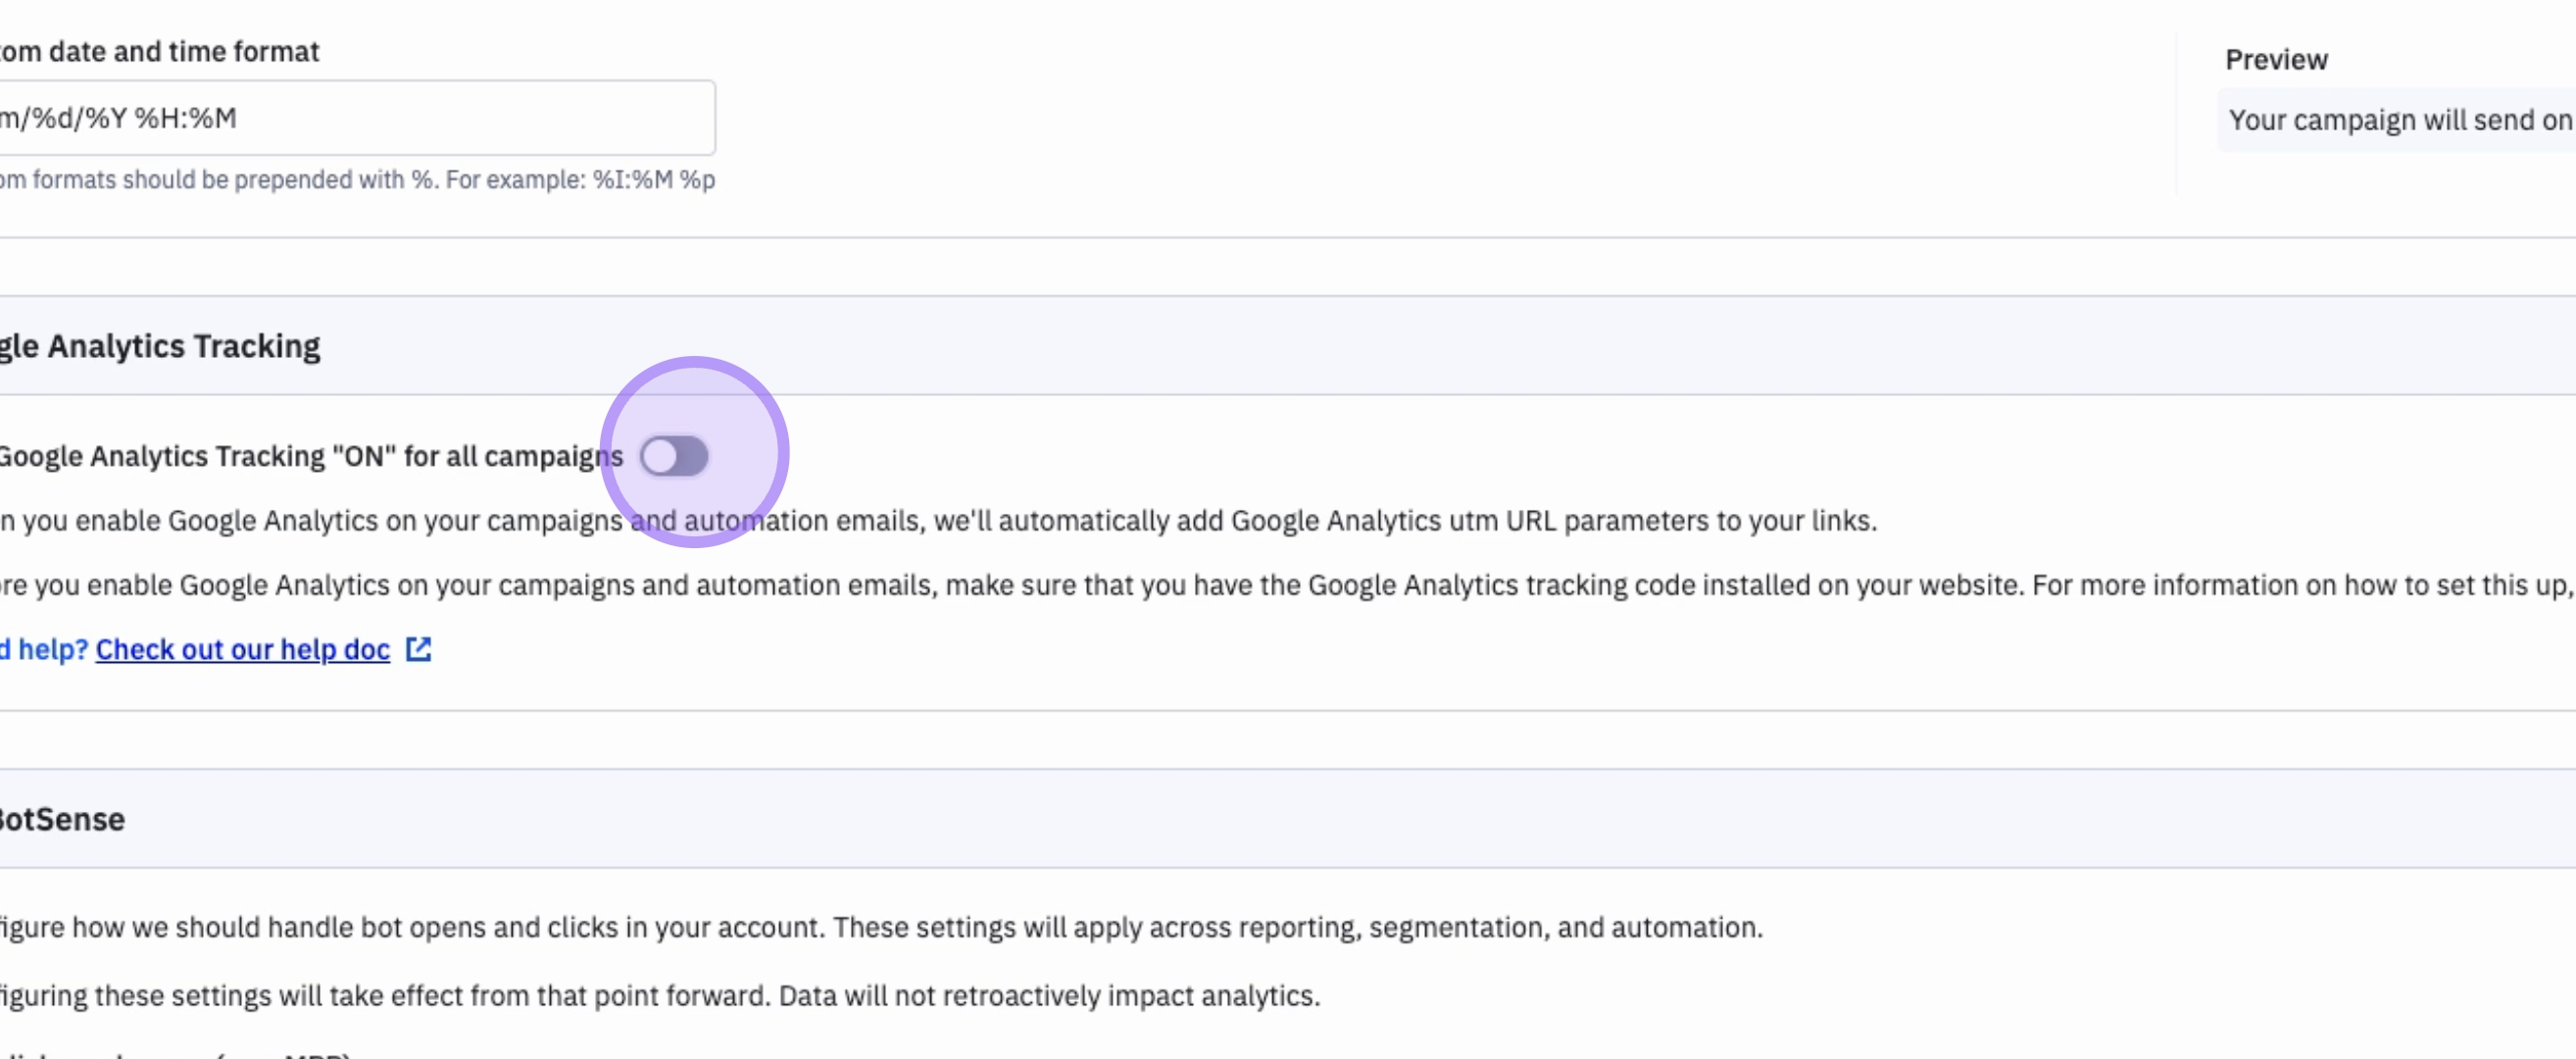Image resolution: width=2576 pixels, height=1059 pixels.
Task: Click the "ON for all campaigns" toggle label
Action: (310, 457)
